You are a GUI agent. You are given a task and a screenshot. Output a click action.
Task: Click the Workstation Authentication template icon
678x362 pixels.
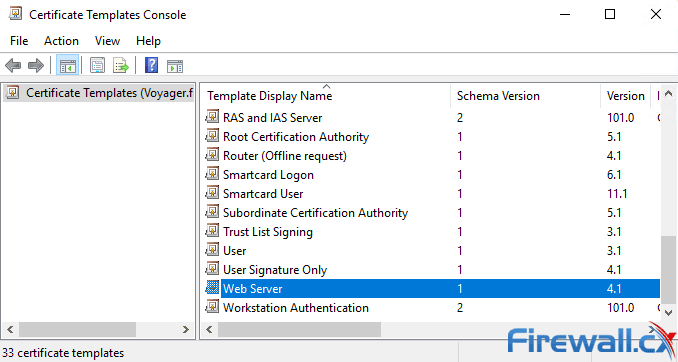[x=212, y=307]
